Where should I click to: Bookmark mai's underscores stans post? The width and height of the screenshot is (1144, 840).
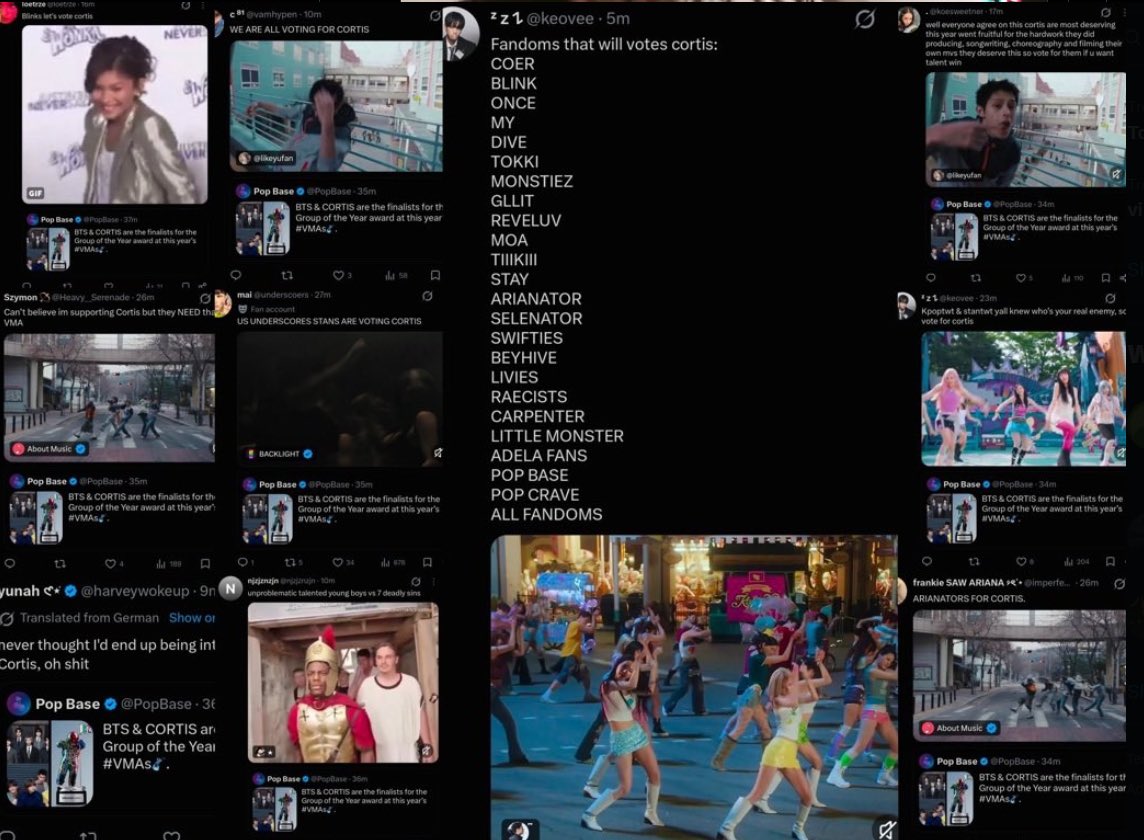pos(428,562)
